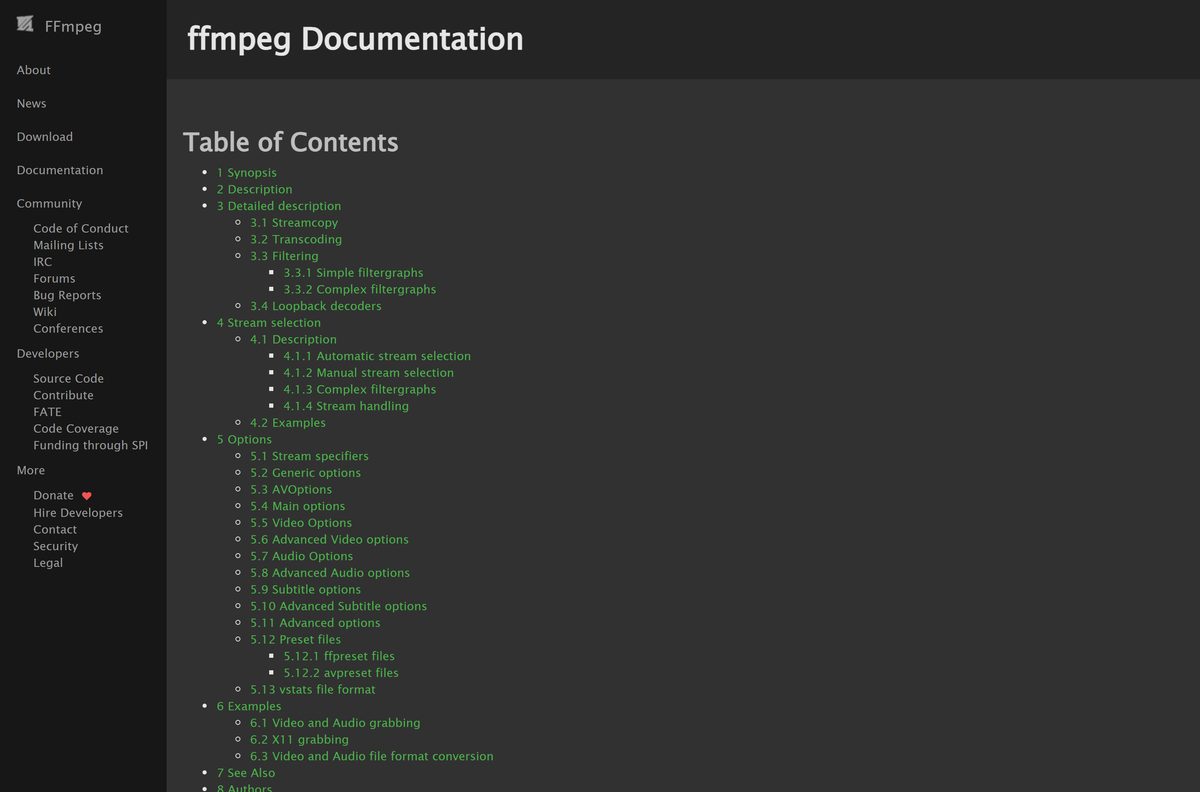This screenshot has width=1200, height=792.
Task: Open 5.9 Subtitle options
Action: click(x=305, y=589)
